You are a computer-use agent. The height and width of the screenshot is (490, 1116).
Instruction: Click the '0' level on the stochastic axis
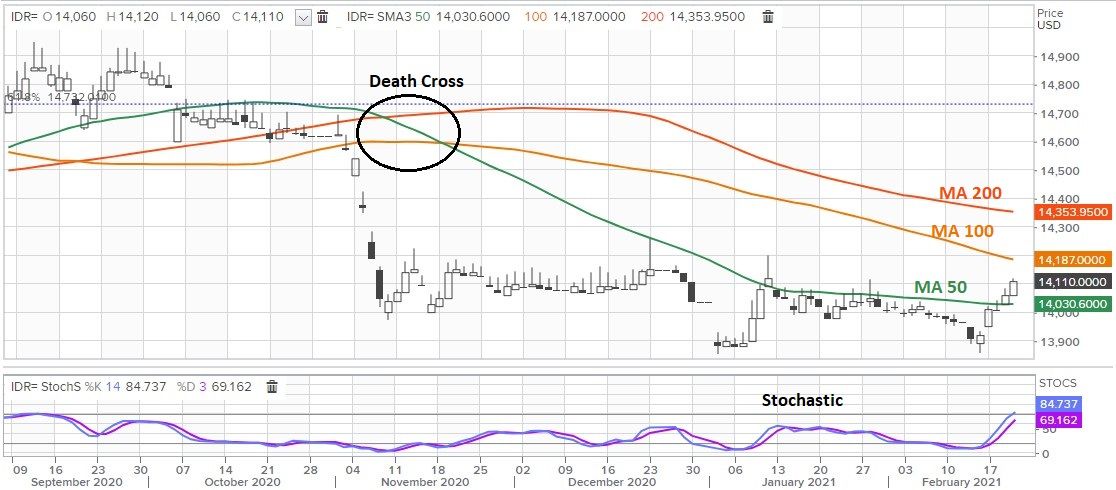coord(1045,454)
